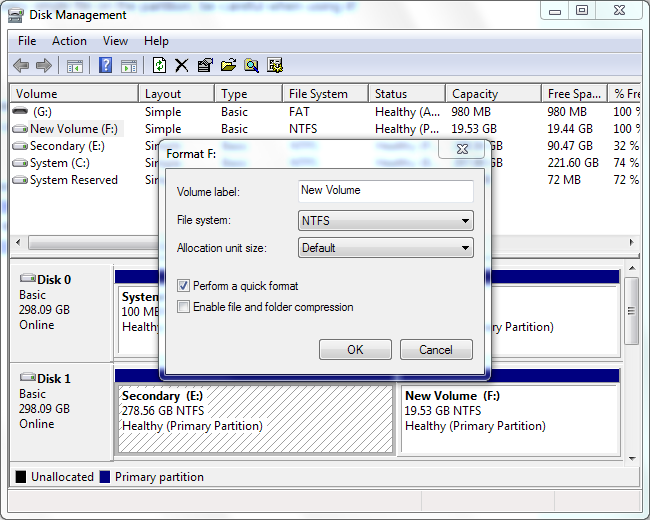Screen dimensions: 650x520
Task: Click the horizontal scrollbar right arrow
Action: [631, 242]
